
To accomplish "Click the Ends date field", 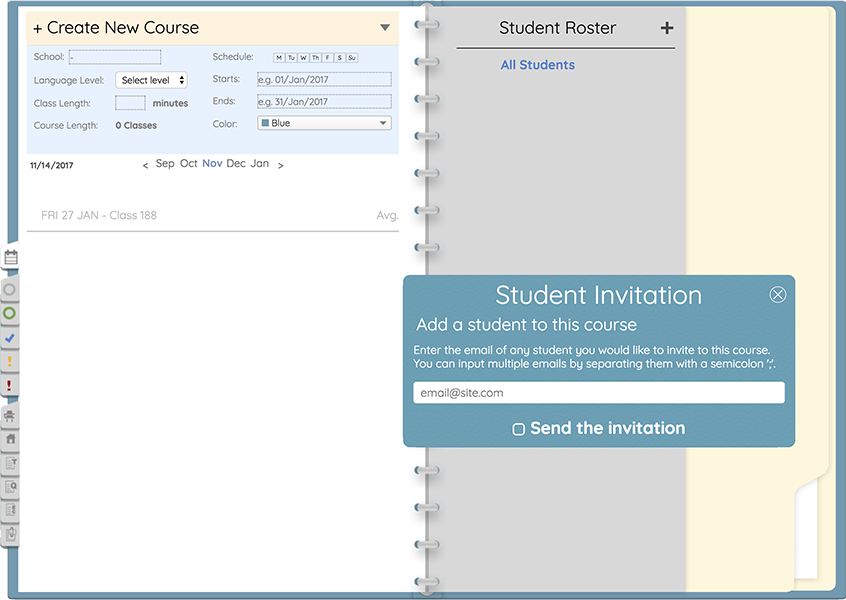I will 324,101.
